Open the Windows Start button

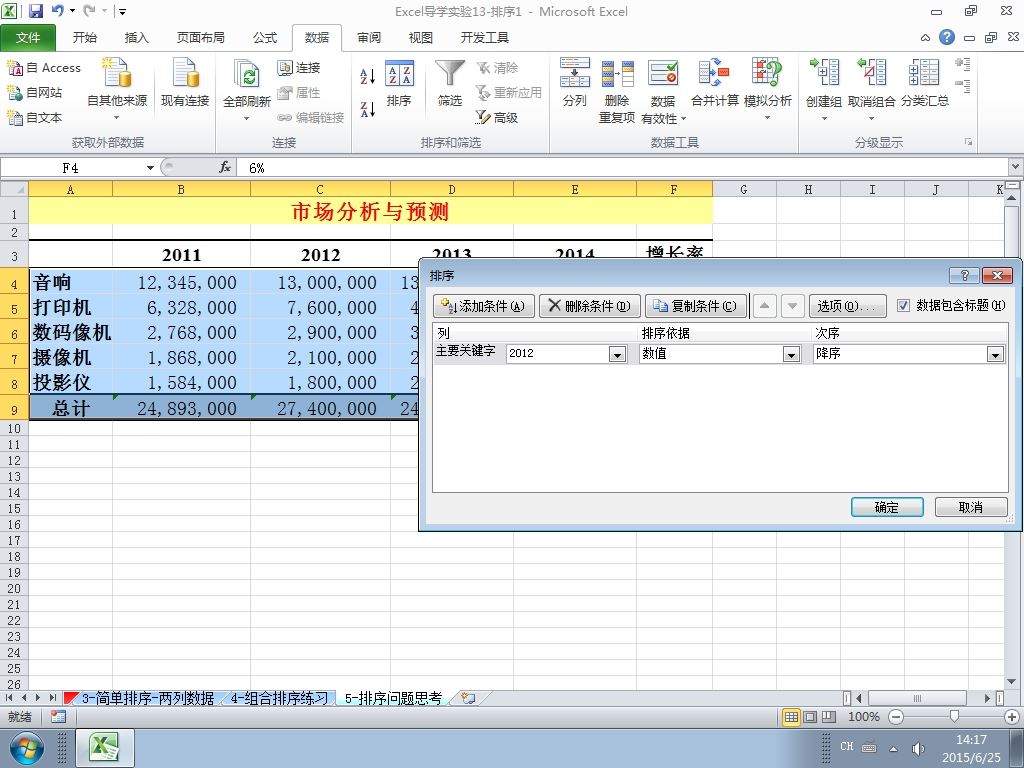(x=27, y=748)
